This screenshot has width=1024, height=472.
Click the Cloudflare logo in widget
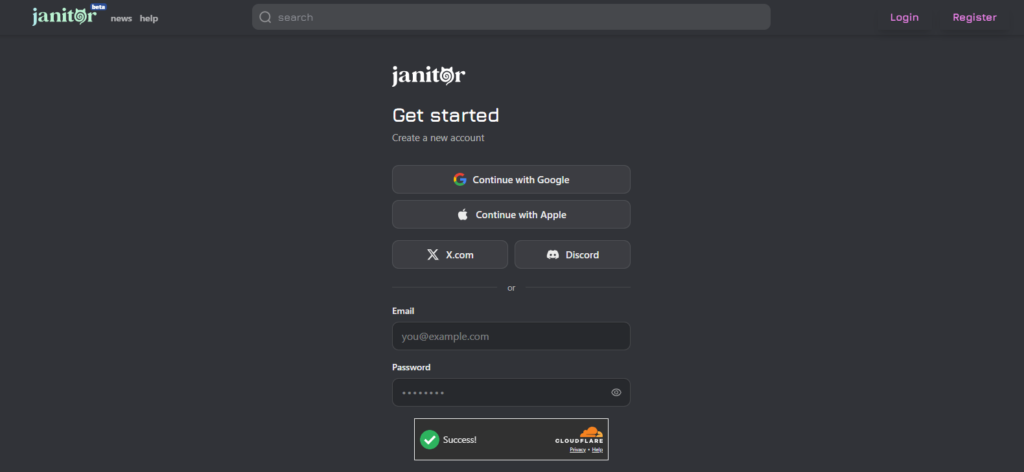[580, 435]
